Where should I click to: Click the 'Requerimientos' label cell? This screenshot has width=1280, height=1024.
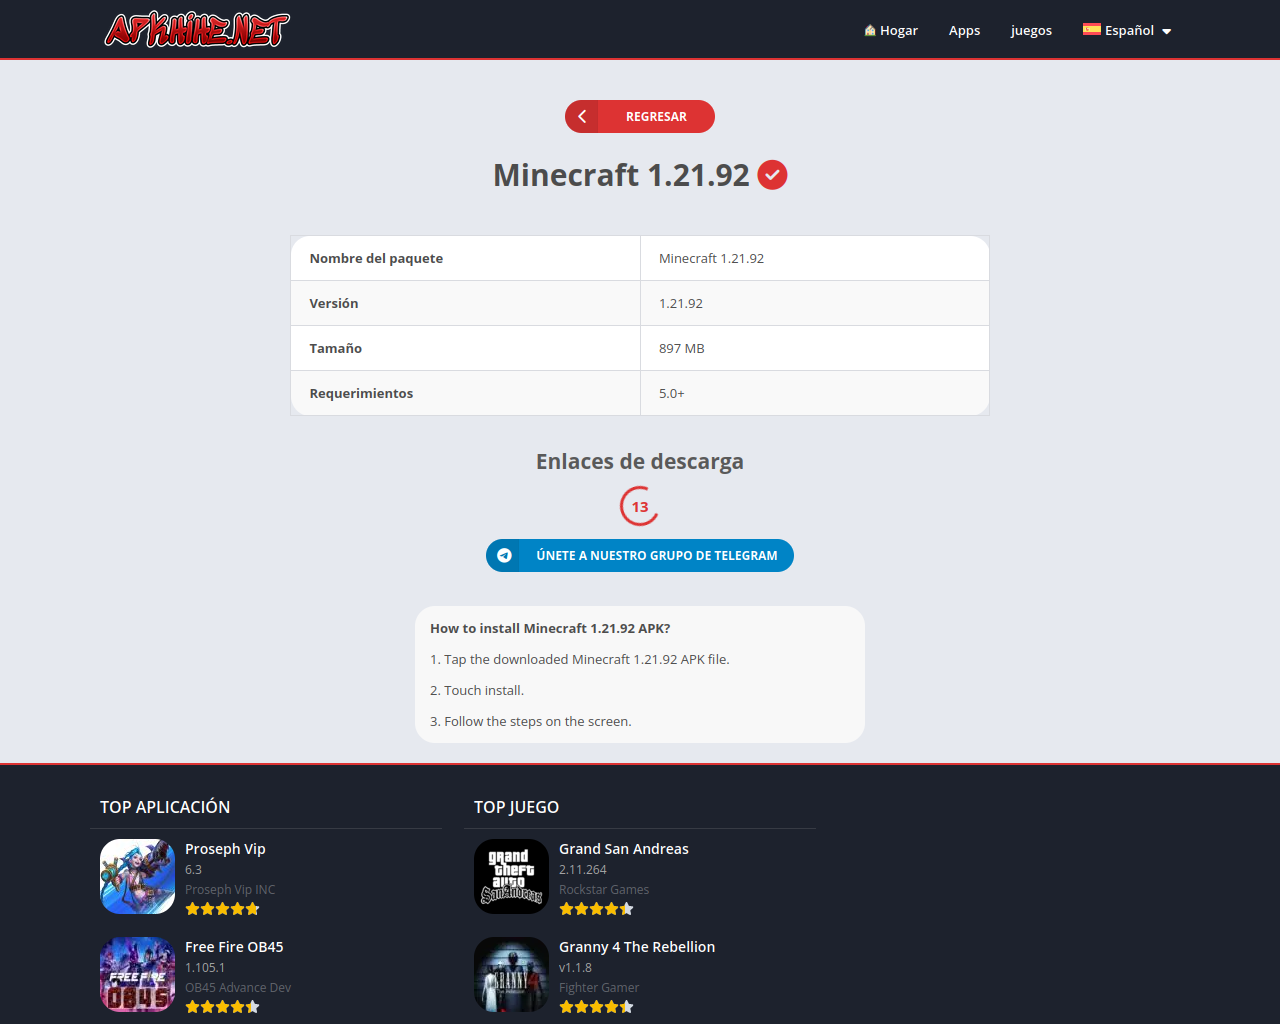(466, 393)
